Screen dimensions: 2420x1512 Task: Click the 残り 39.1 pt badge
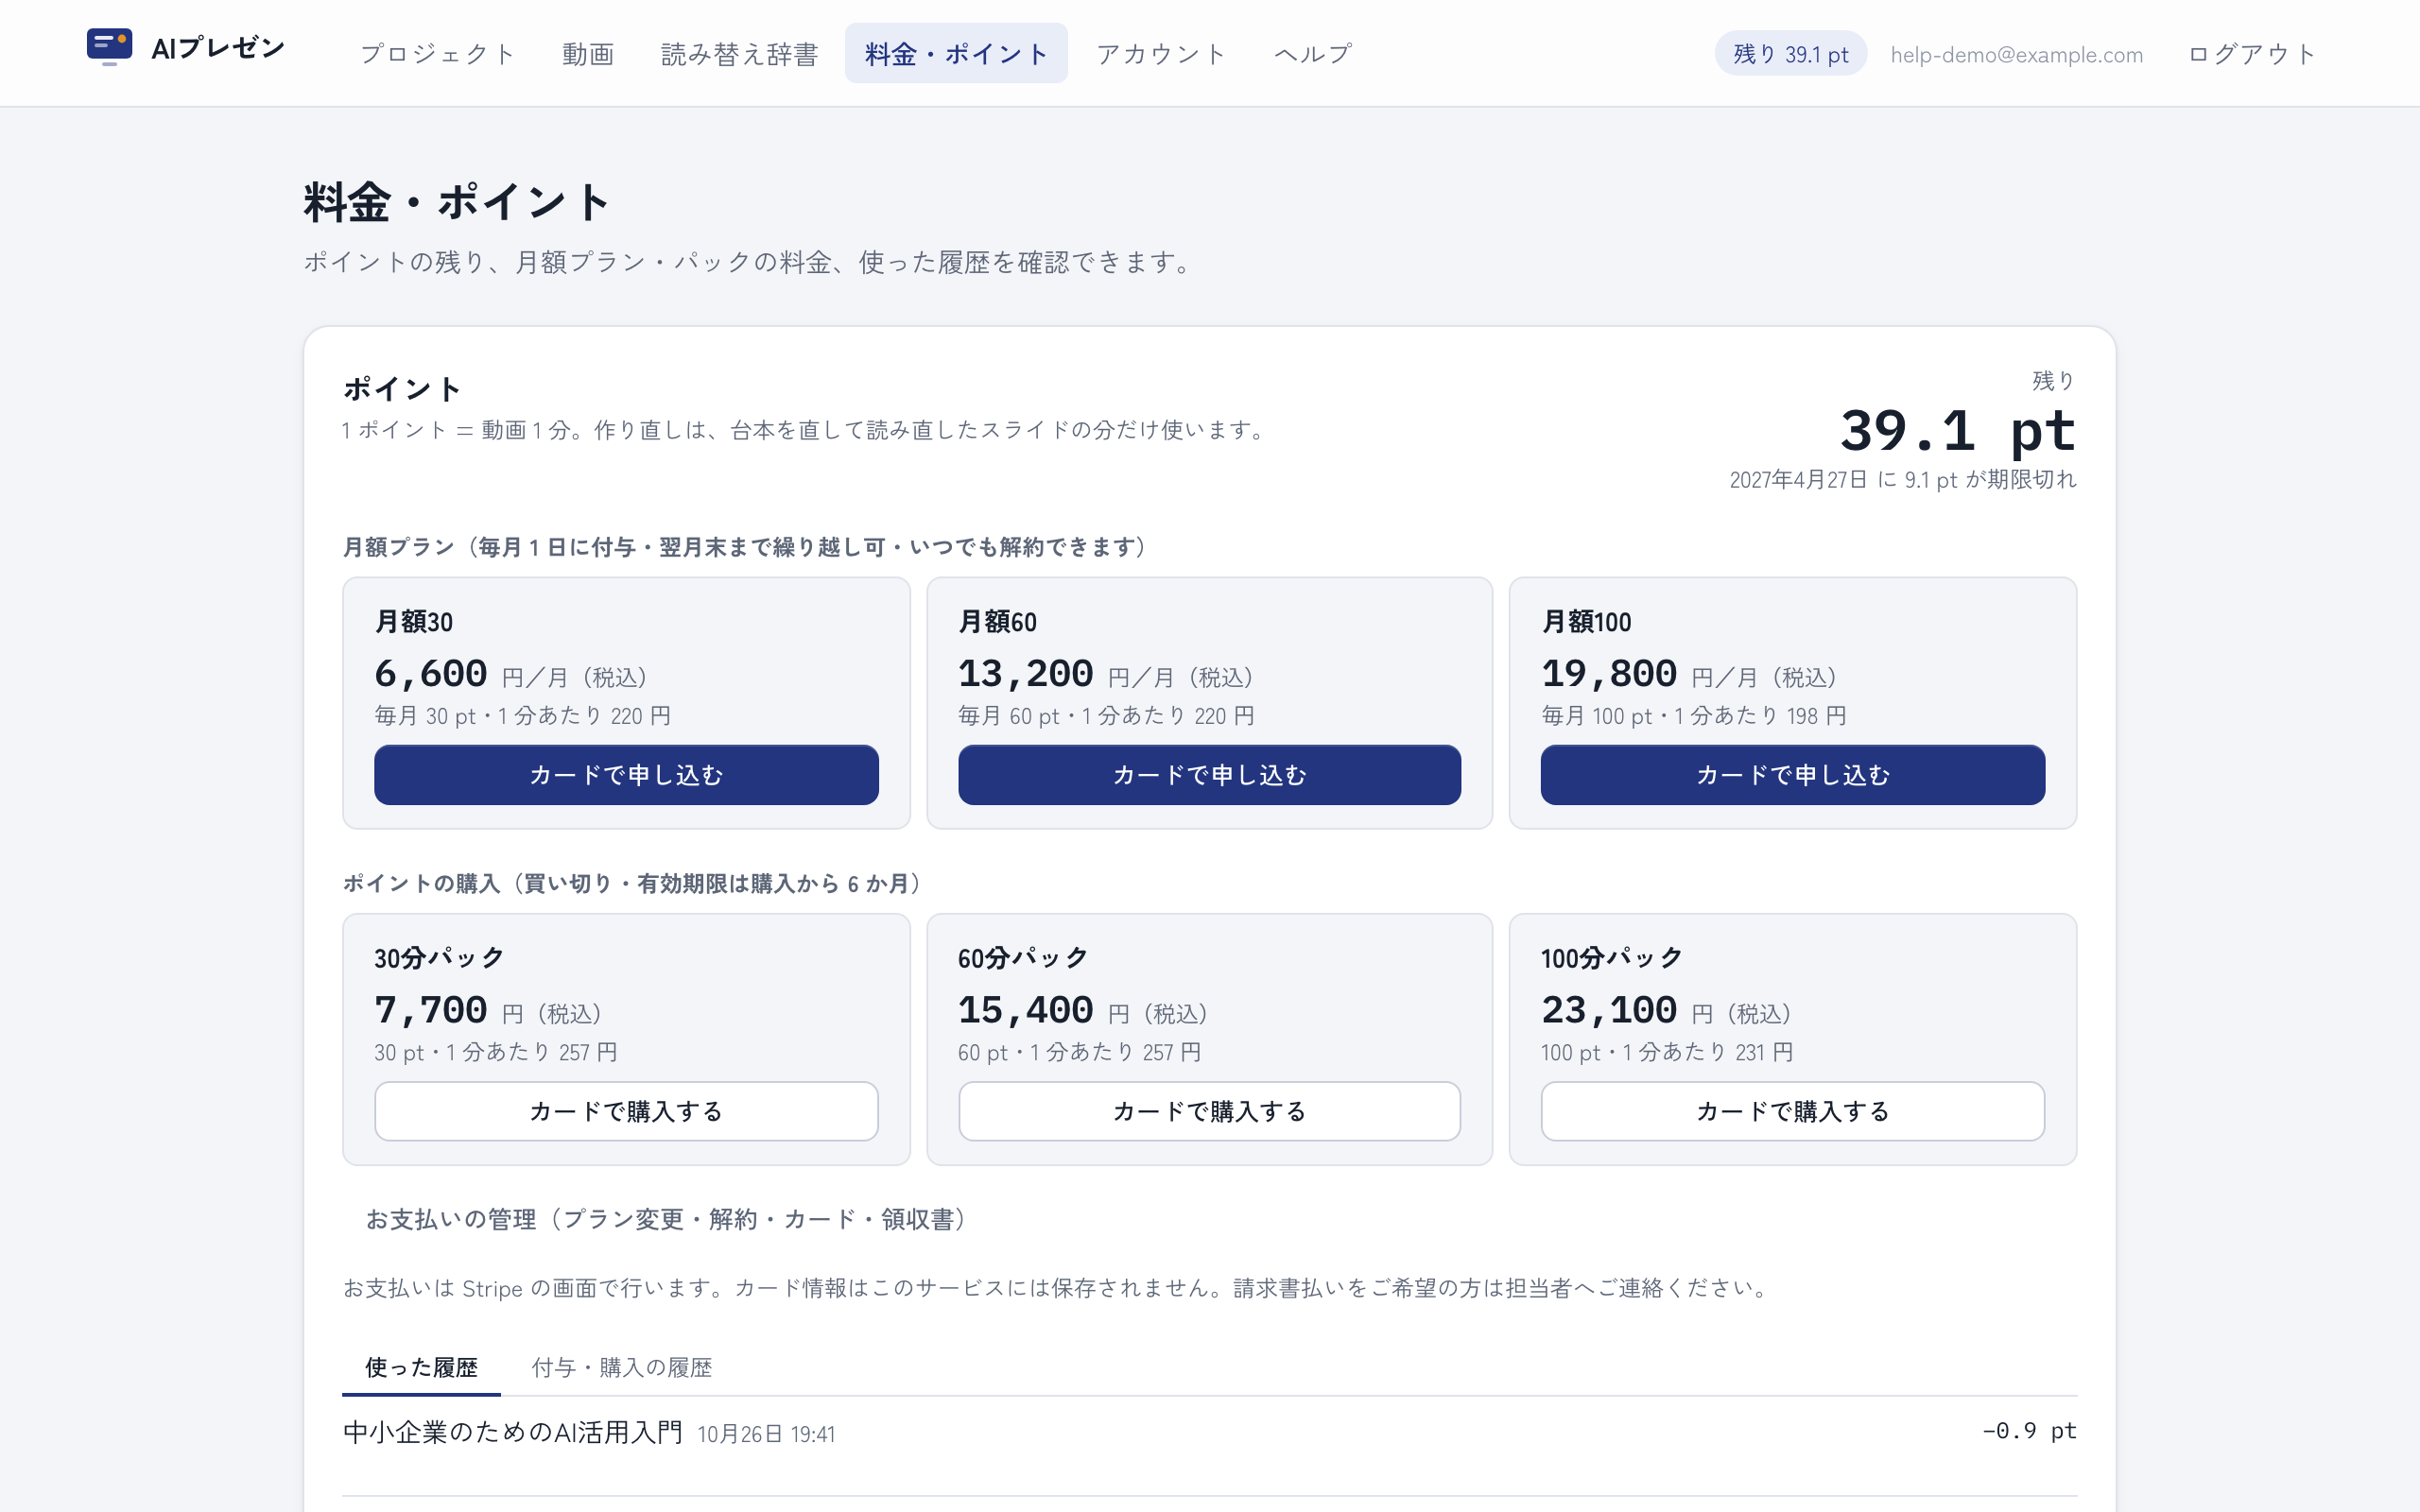click(1790, 54)
